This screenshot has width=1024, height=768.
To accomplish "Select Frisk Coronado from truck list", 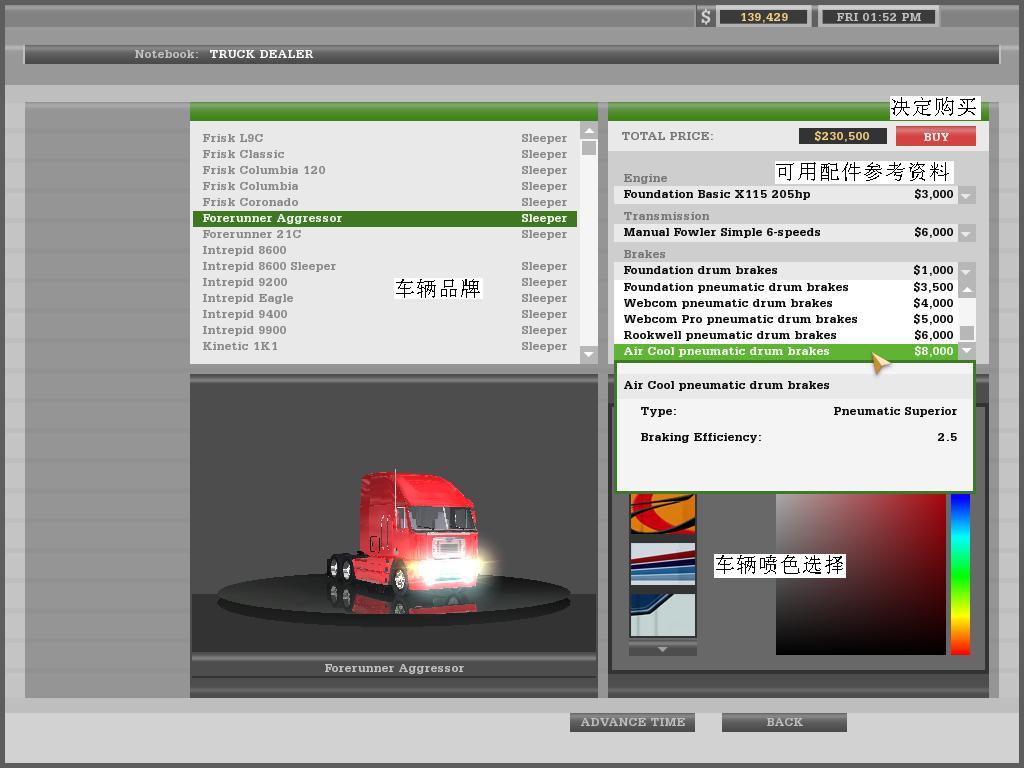I will coord(250,202).
